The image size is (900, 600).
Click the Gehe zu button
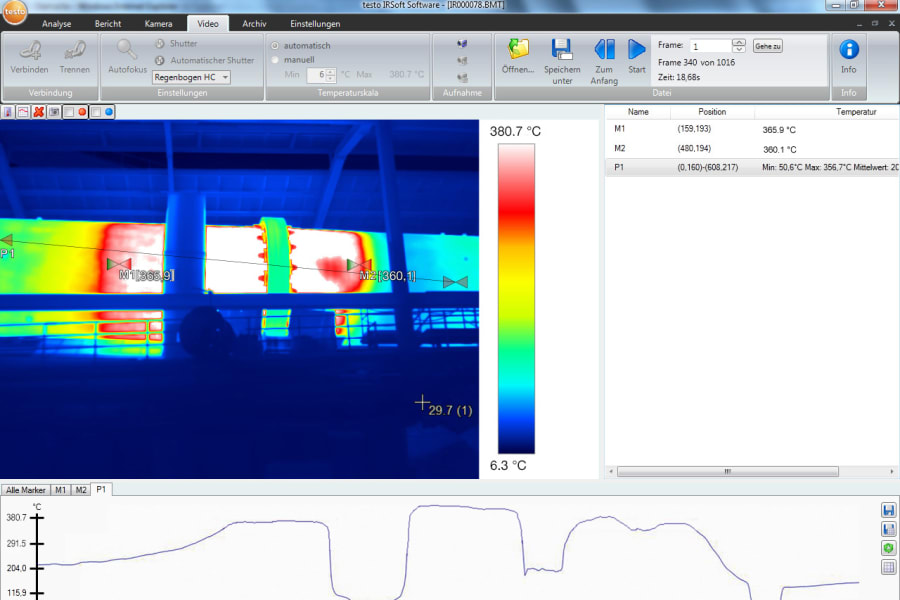pos(768,46)
